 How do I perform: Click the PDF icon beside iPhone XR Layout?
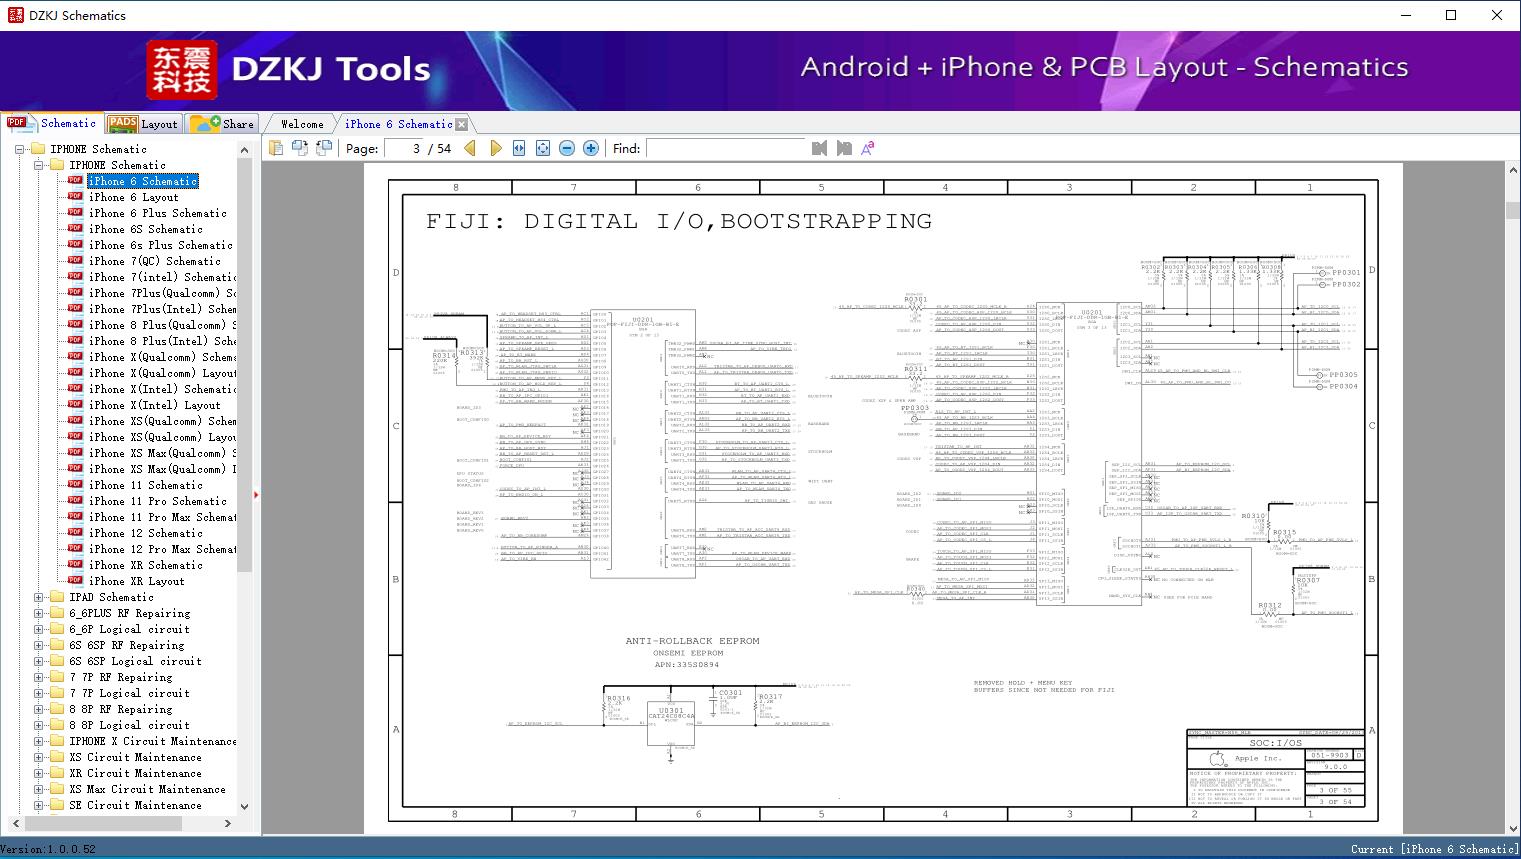[x=75, y=581]
